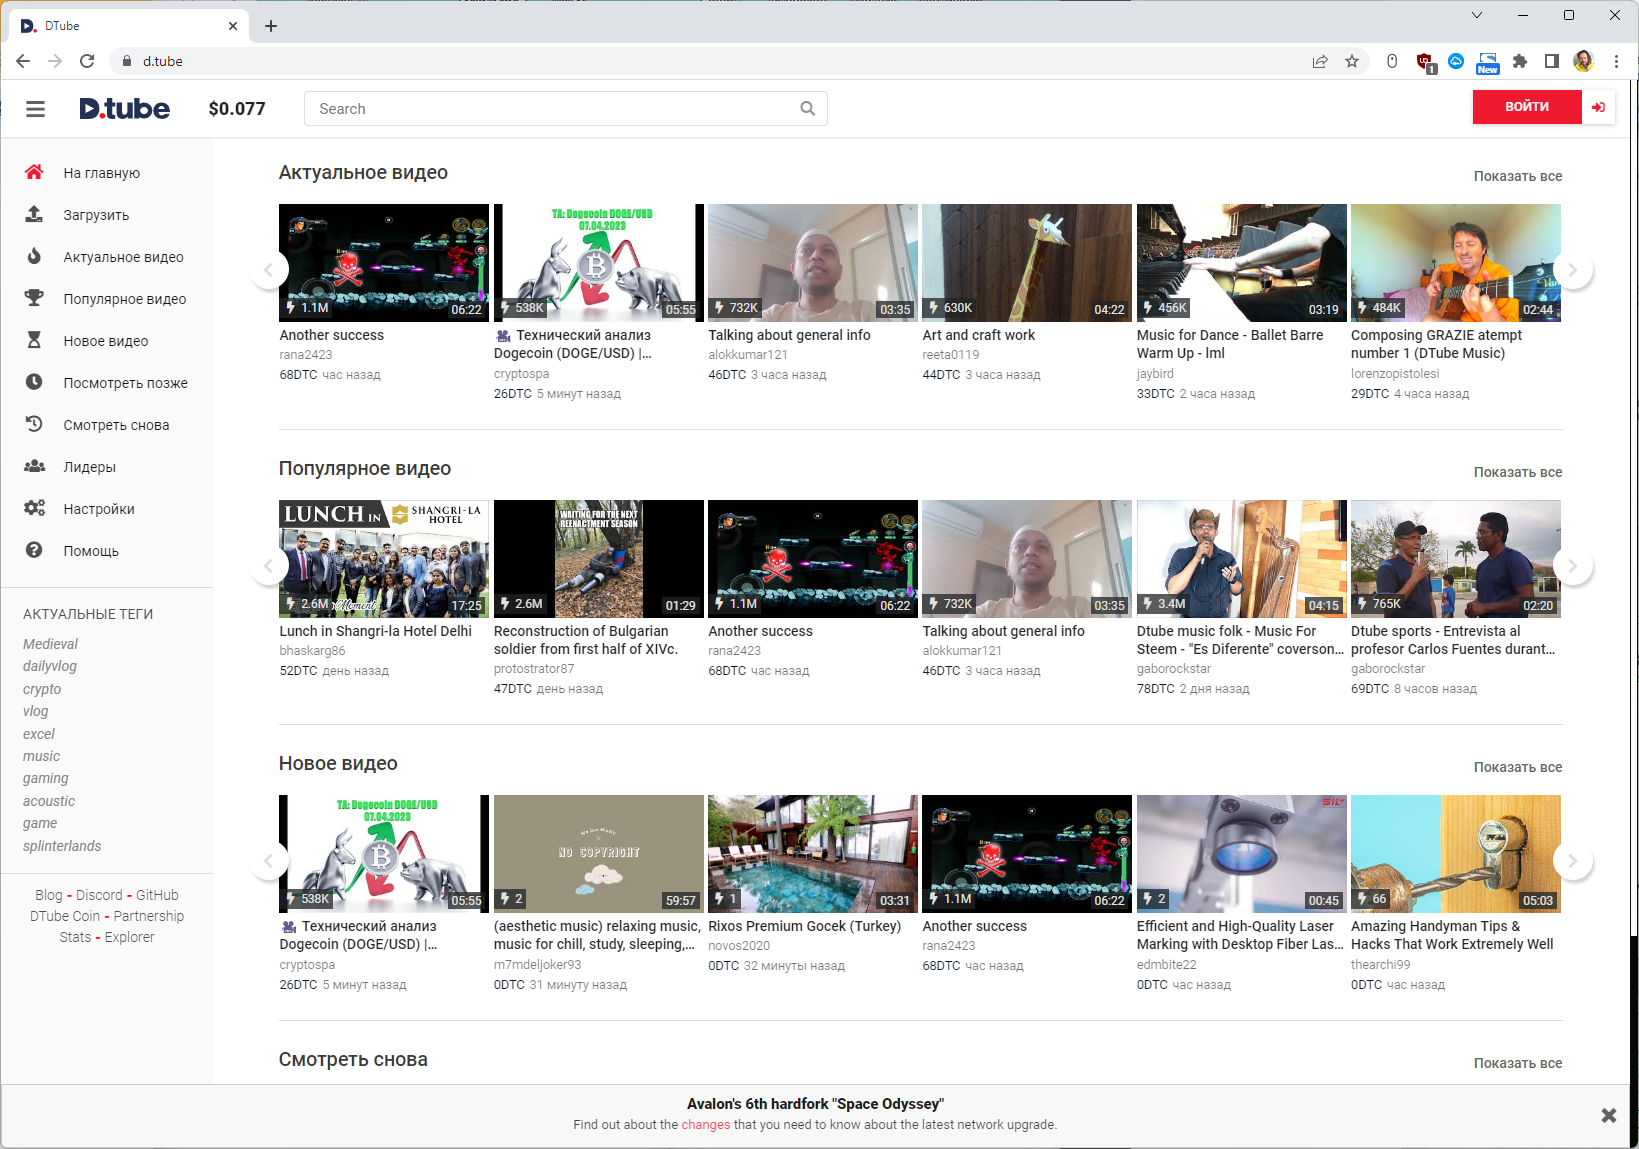Screen dimensions: 1639x1149
Task: Open the splinterlands tag
Action: (62, 846)
